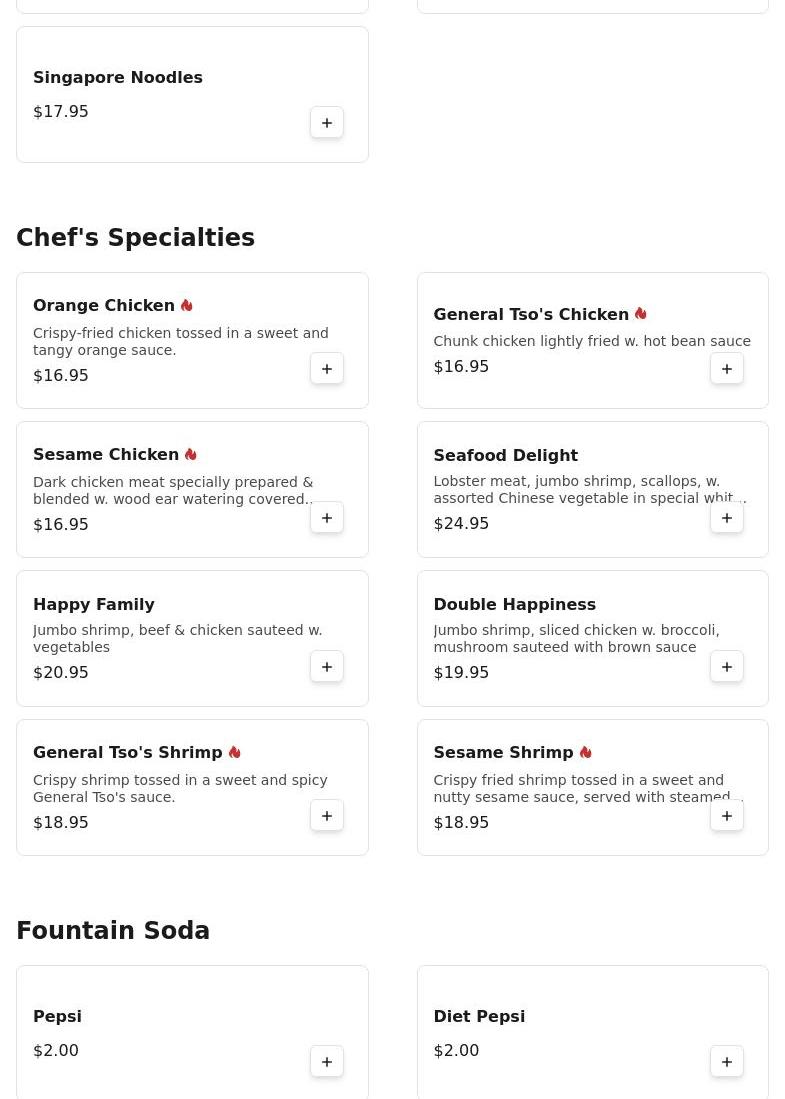
Task: Add Happy Family to cart
Action: 327,667
